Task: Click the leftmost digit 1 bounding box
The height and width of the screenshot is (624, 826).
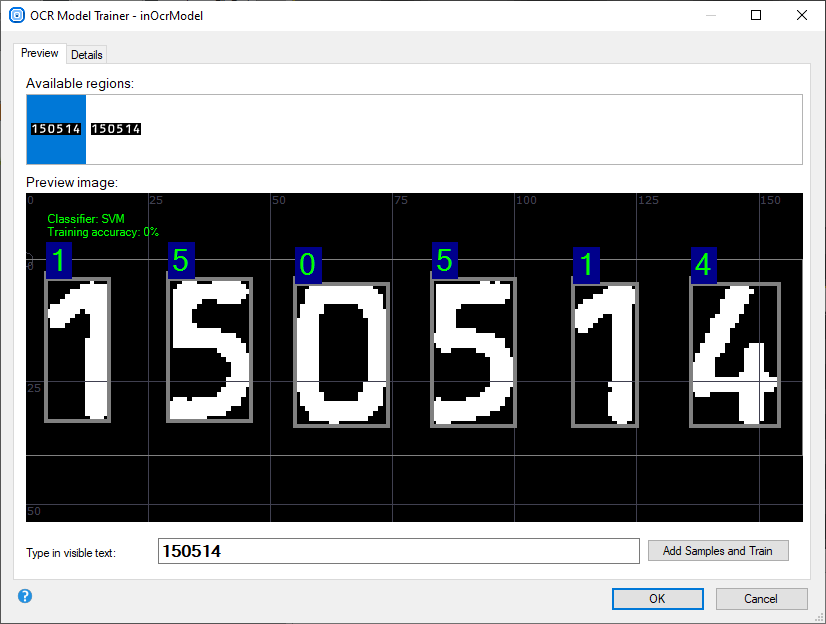Action: 78,350
